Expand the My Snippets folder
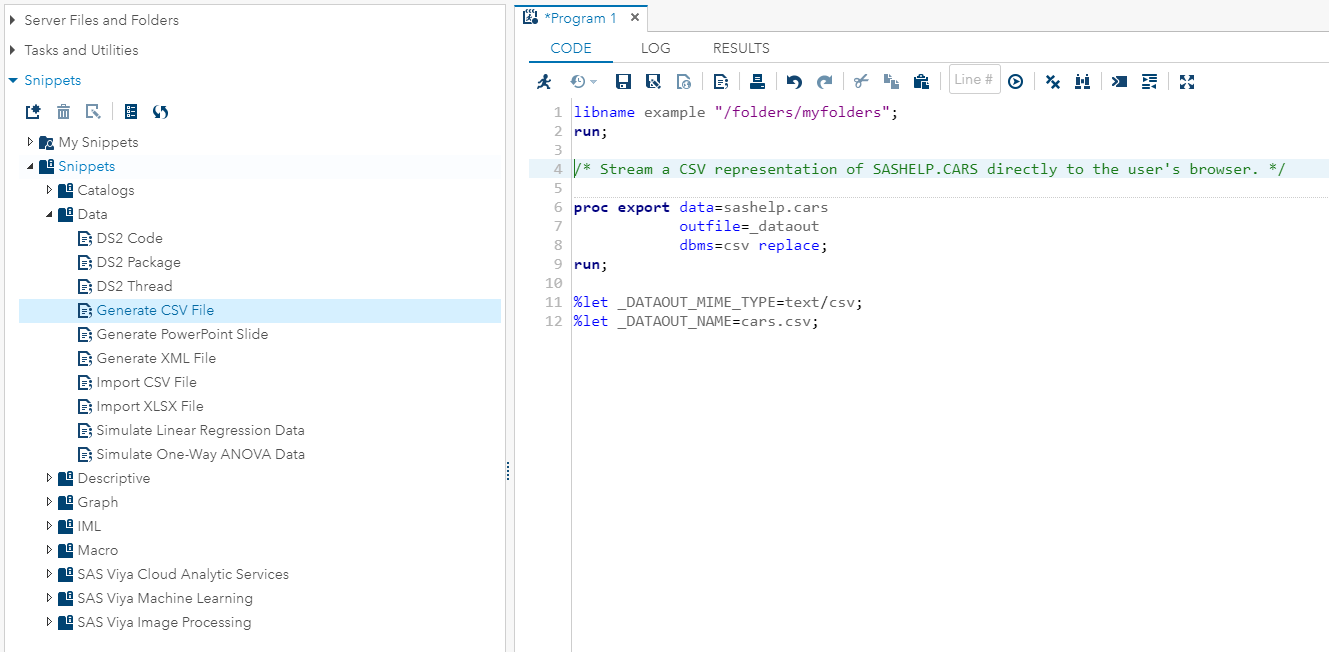Image resolution: width=1329 pixels, height=652 pixels. [x=30, y=142]
